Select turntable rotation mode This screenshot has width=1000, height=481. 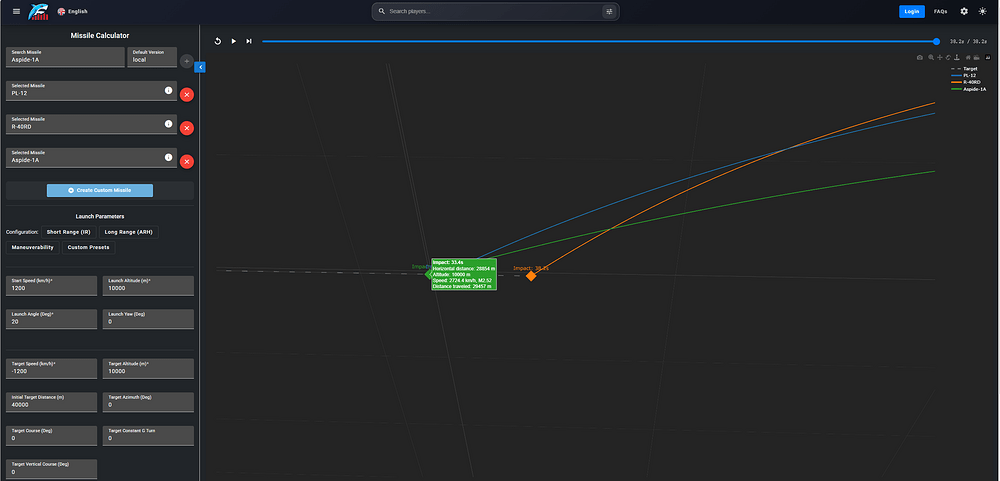[957, 57]
